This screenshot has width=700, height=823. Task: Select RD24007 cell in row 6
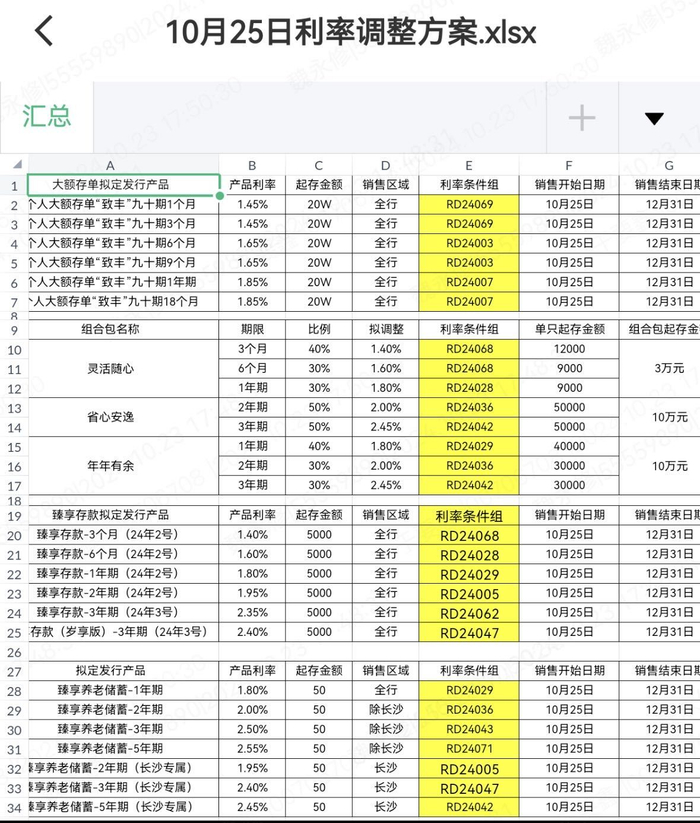pos(469,282)
